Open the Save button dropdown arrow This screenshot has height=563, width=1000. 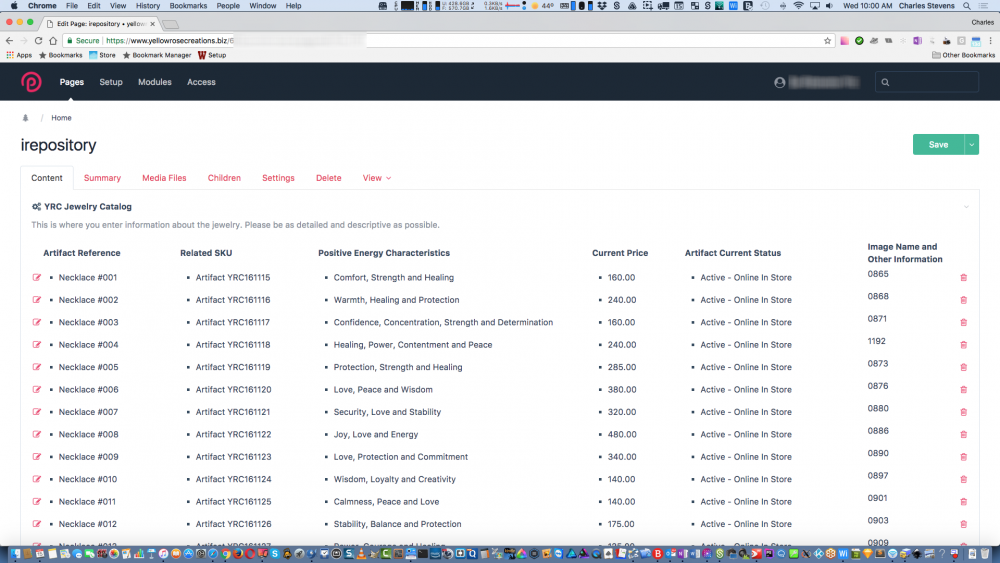point(971,145)
